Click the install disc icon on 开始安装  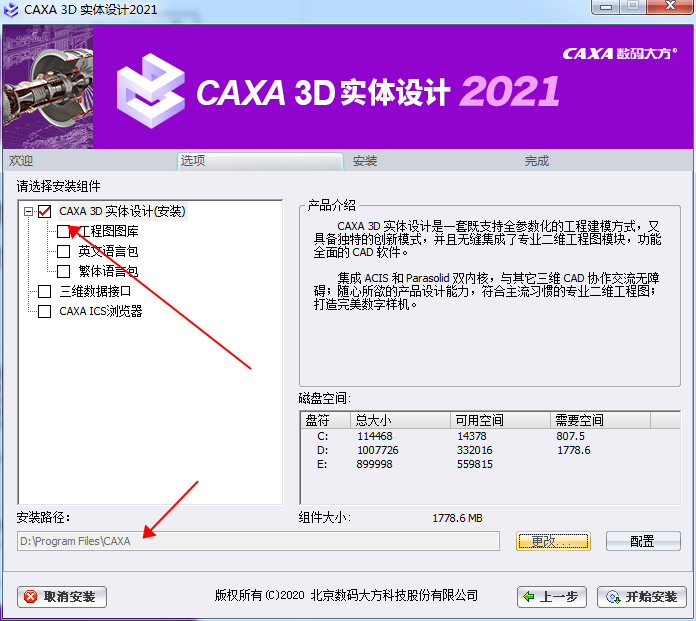[x=613, y=597]
